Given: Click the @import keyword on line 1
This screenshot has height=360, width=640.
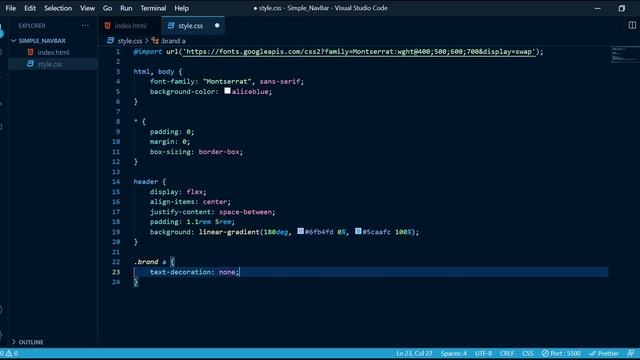Looking at the screenshot, I should (x=148, y=52).
